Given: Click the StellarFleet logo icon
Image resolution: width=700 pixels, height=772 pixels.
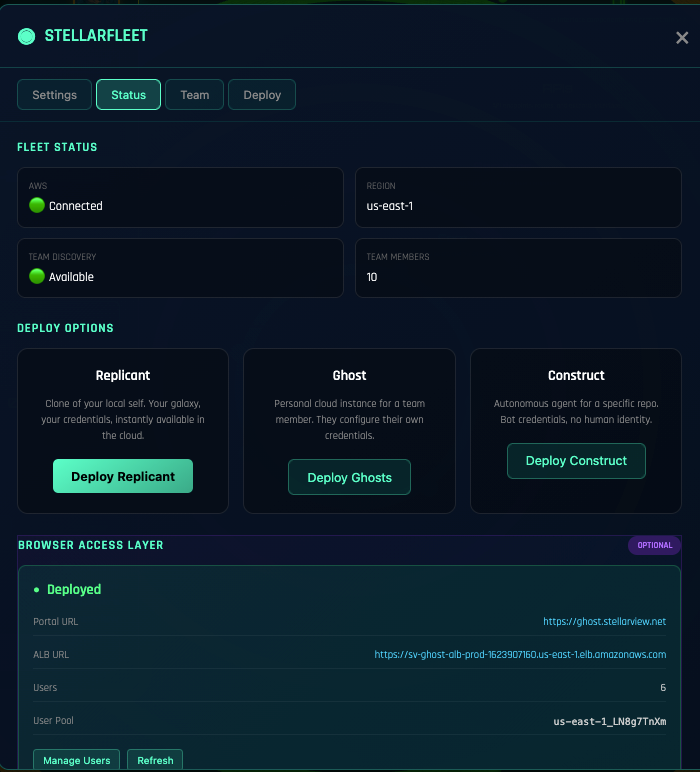Looking at the screenshot, I should pyautogui.click(x=26, y=36).
